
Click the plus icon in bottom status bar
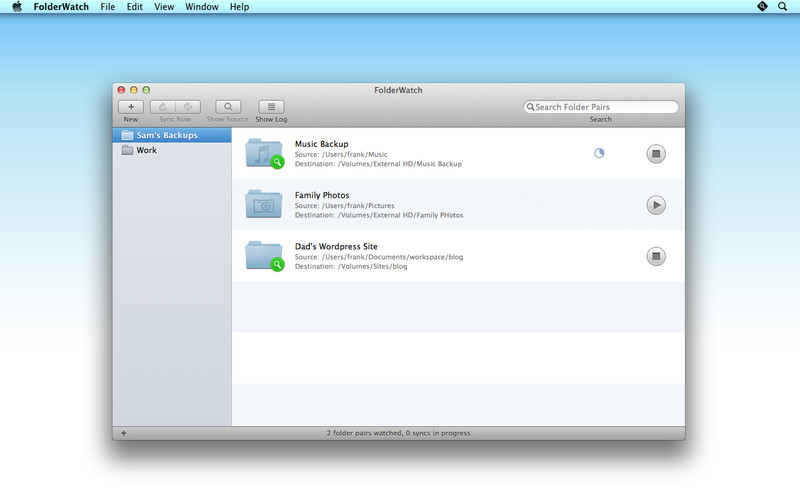click(124, 433)
